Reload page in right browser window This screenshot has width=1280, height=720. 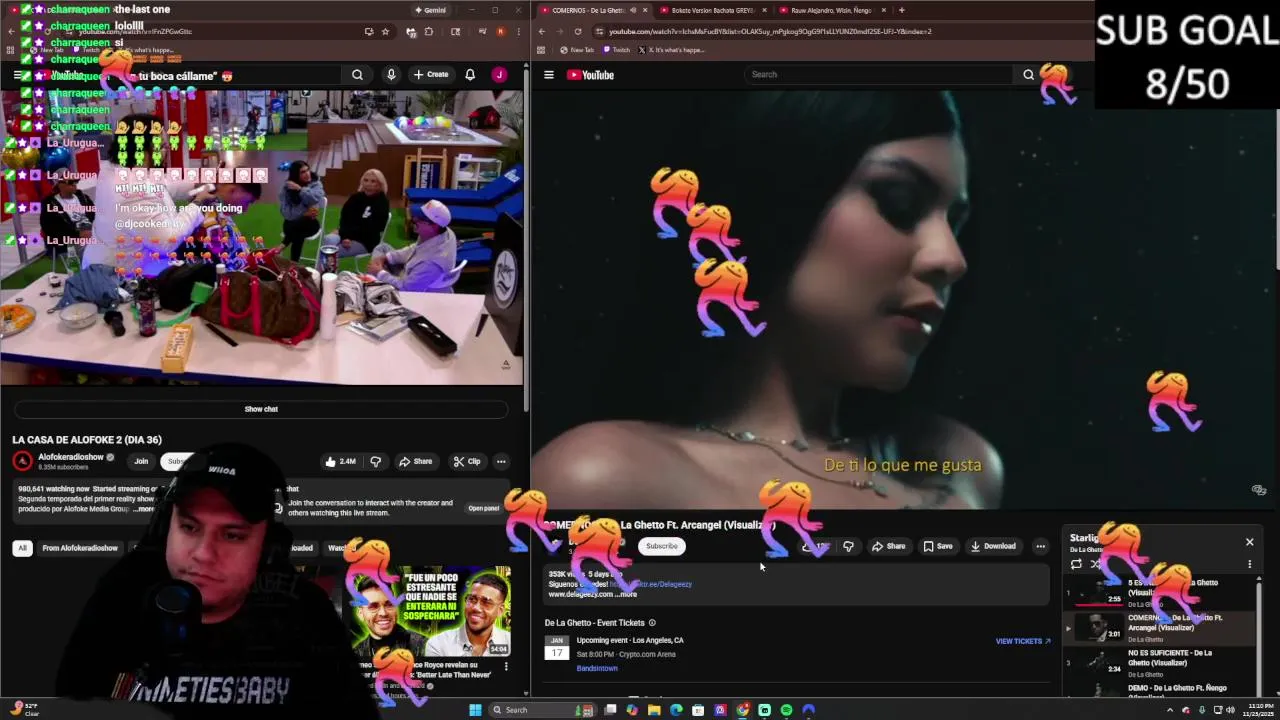(x=577, y=31)
